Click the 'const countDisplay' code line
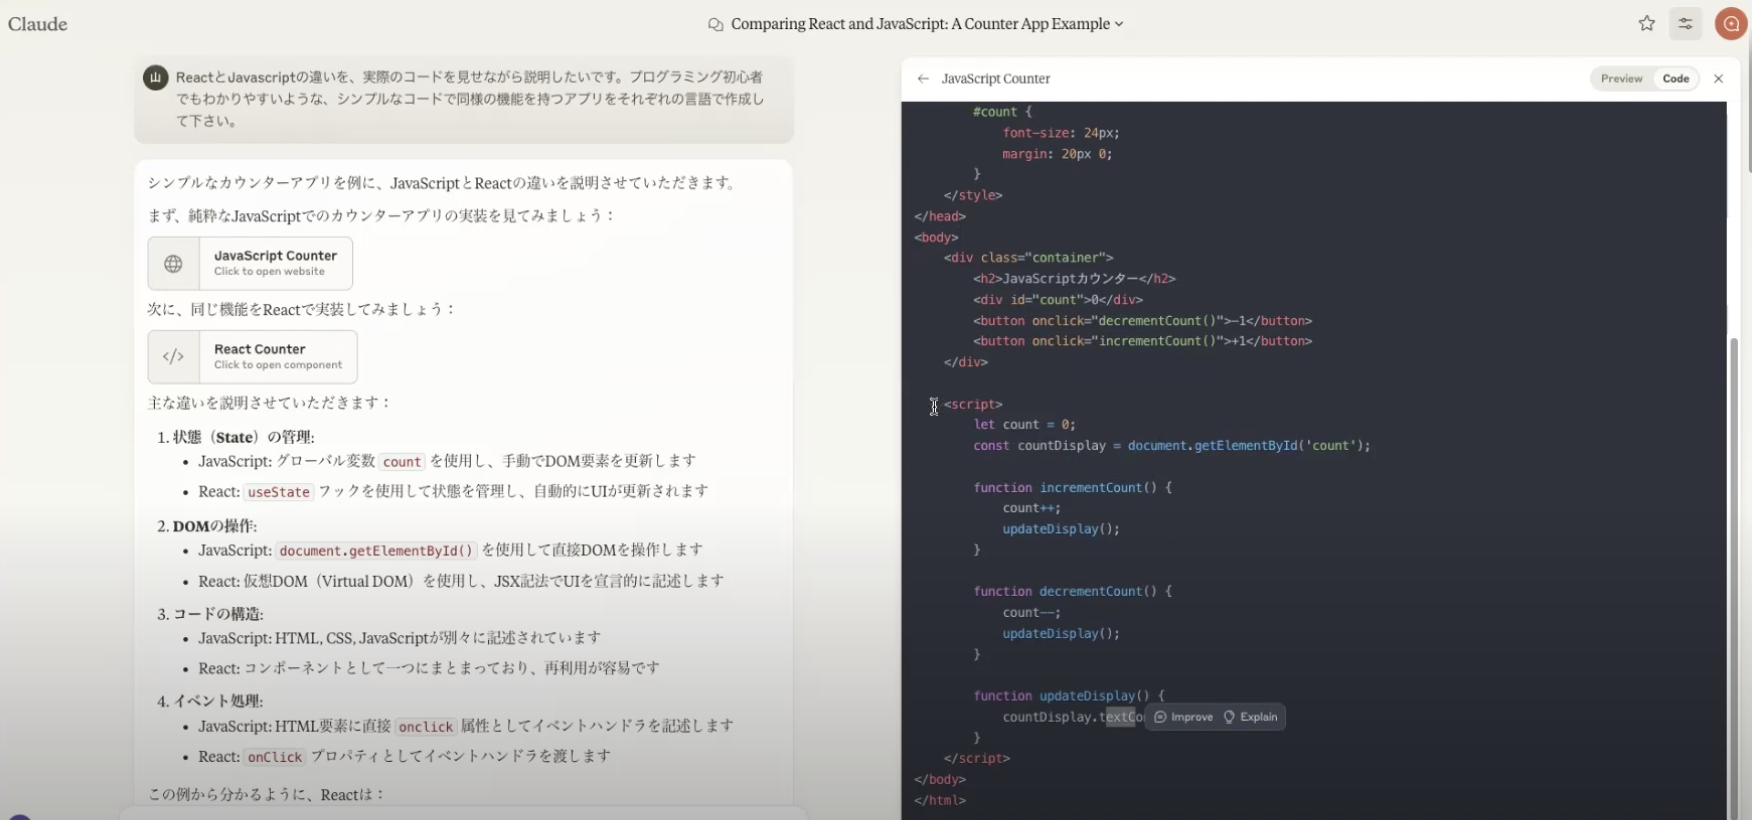Image resolution: width=1752 pixels, height=820 pixels. pyautogui.click(x=1172, y=446)
